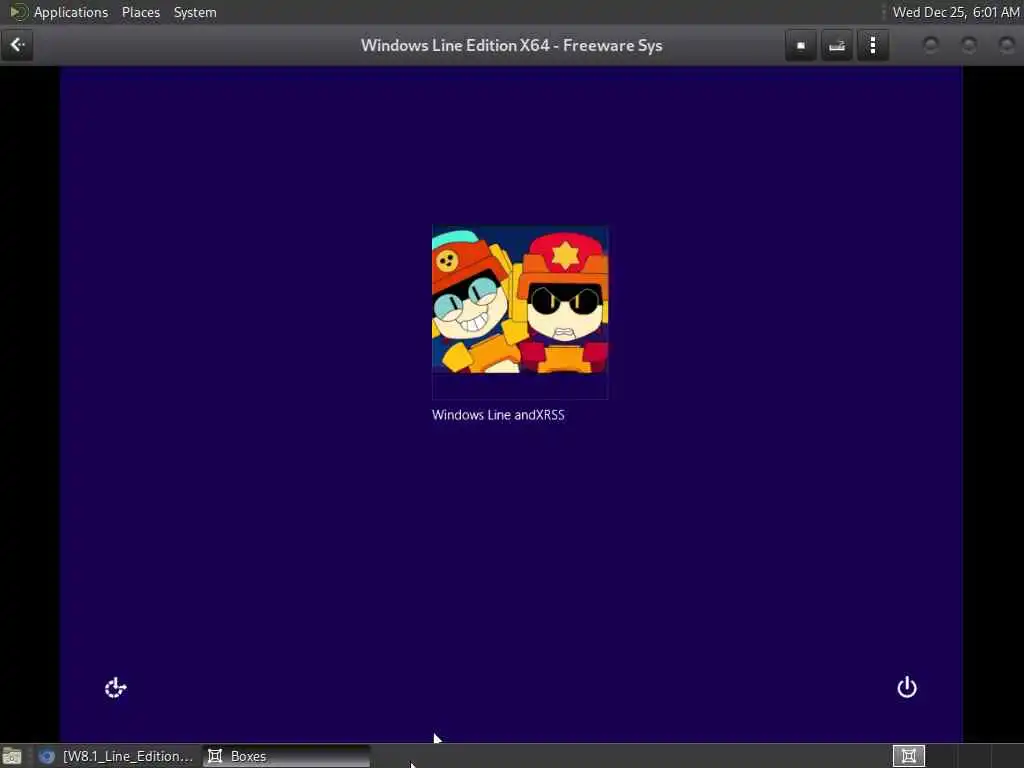The height and width of the screenshot is (768, 1024).
Task: Open the three-dot menu in Boxes header
Action: (x=872, y=46)
